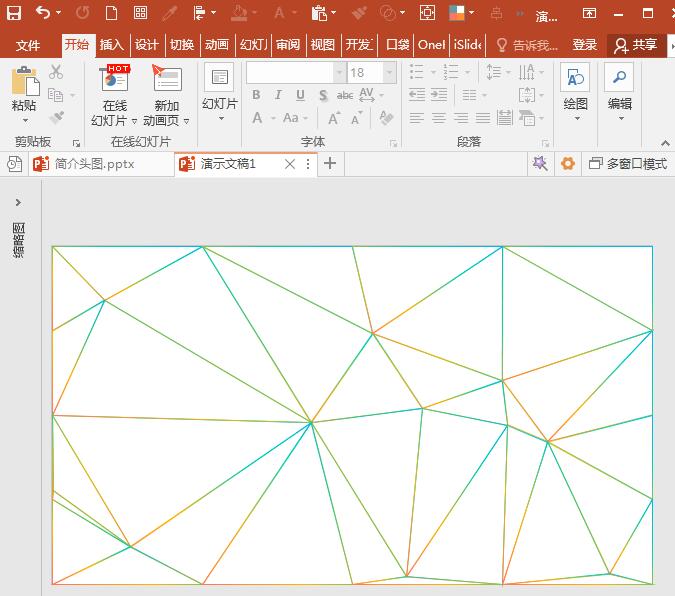675x596 pixels.
Task: Click the 登录 login button
Action: pos(585,45)
